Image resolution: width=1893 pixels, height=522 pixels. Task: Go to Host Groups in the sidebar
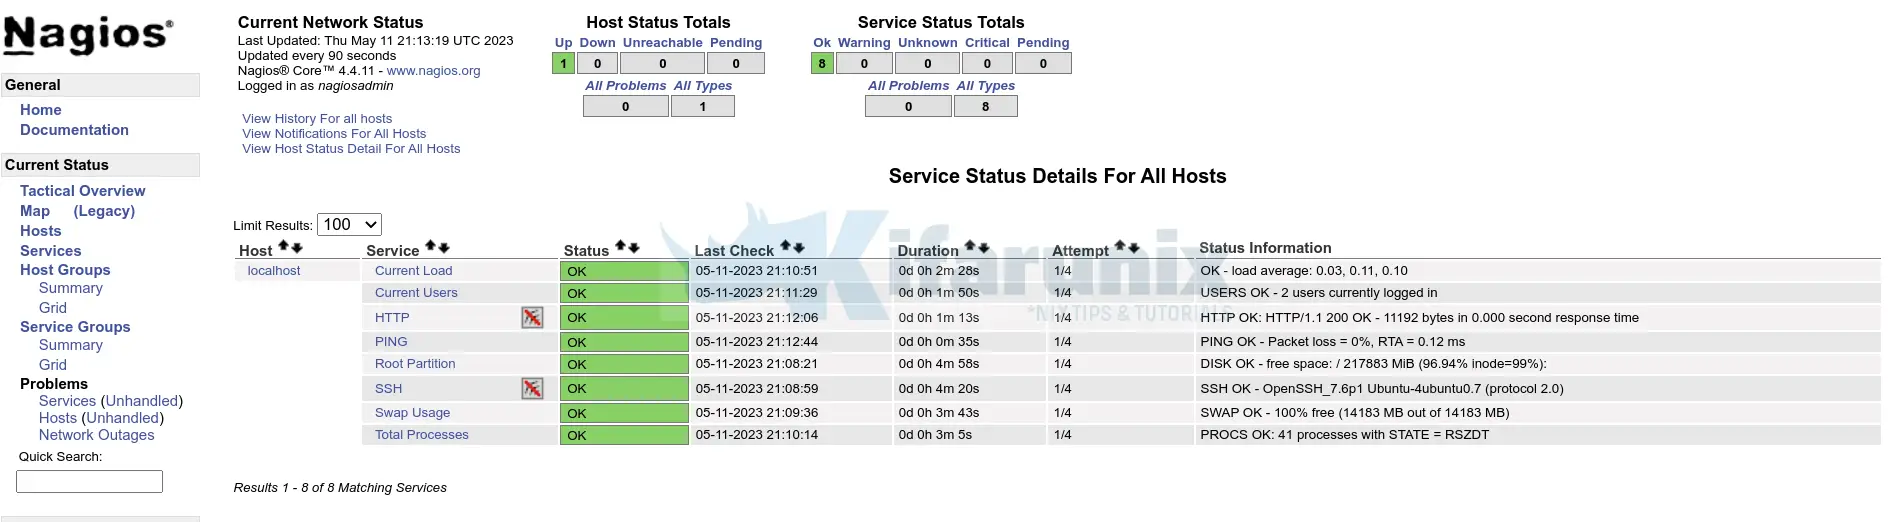click(65, 270)
